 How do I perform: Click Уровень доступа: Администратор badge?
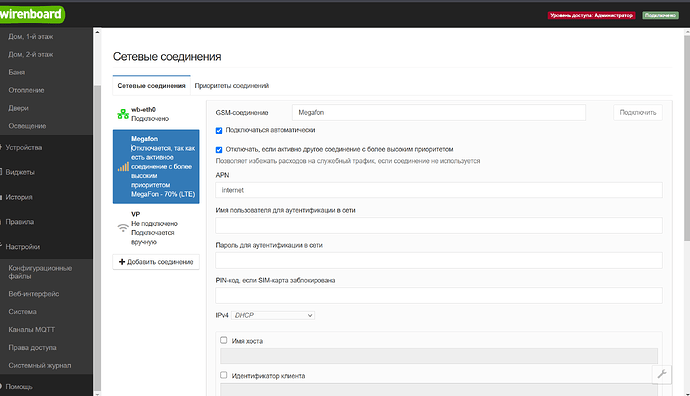pyautogui.click(x=591, y=15)
